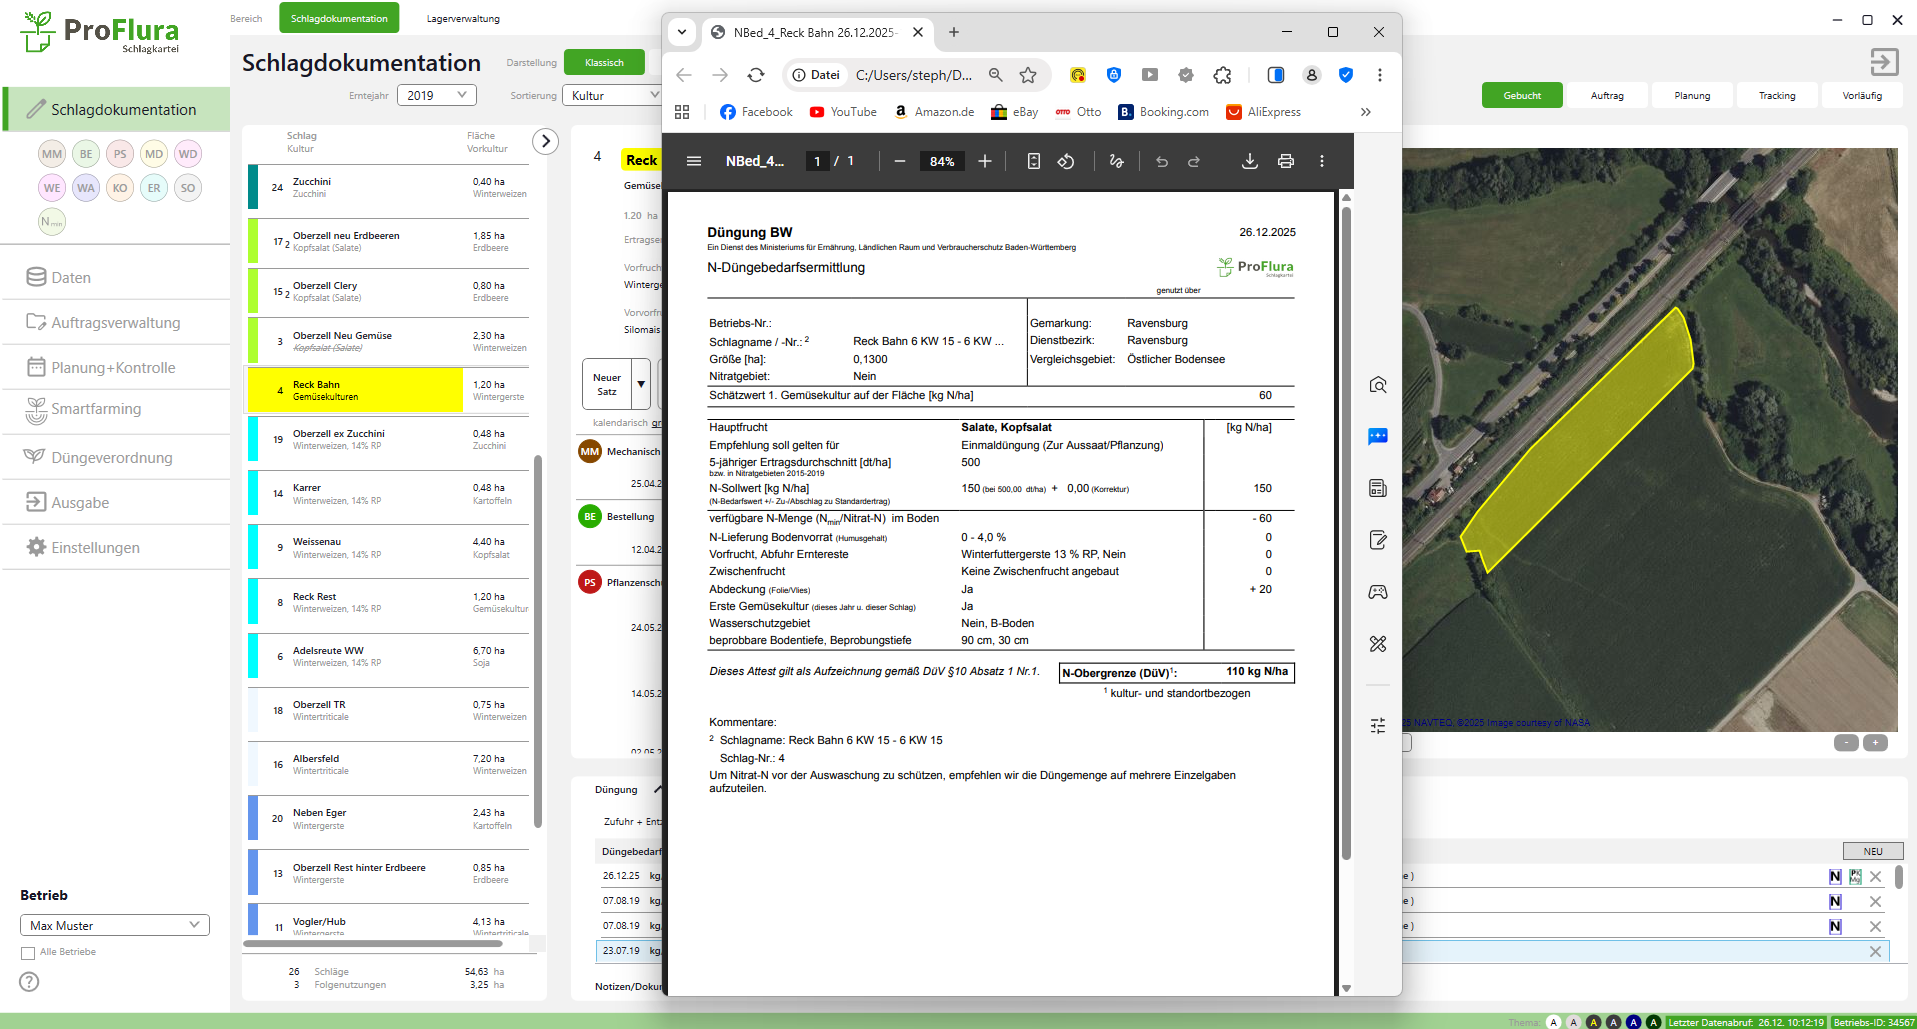Open the Erntejahr 2019 dropdown
1917x1029 pixels.
pyautogui.click(x=437, y=95)
